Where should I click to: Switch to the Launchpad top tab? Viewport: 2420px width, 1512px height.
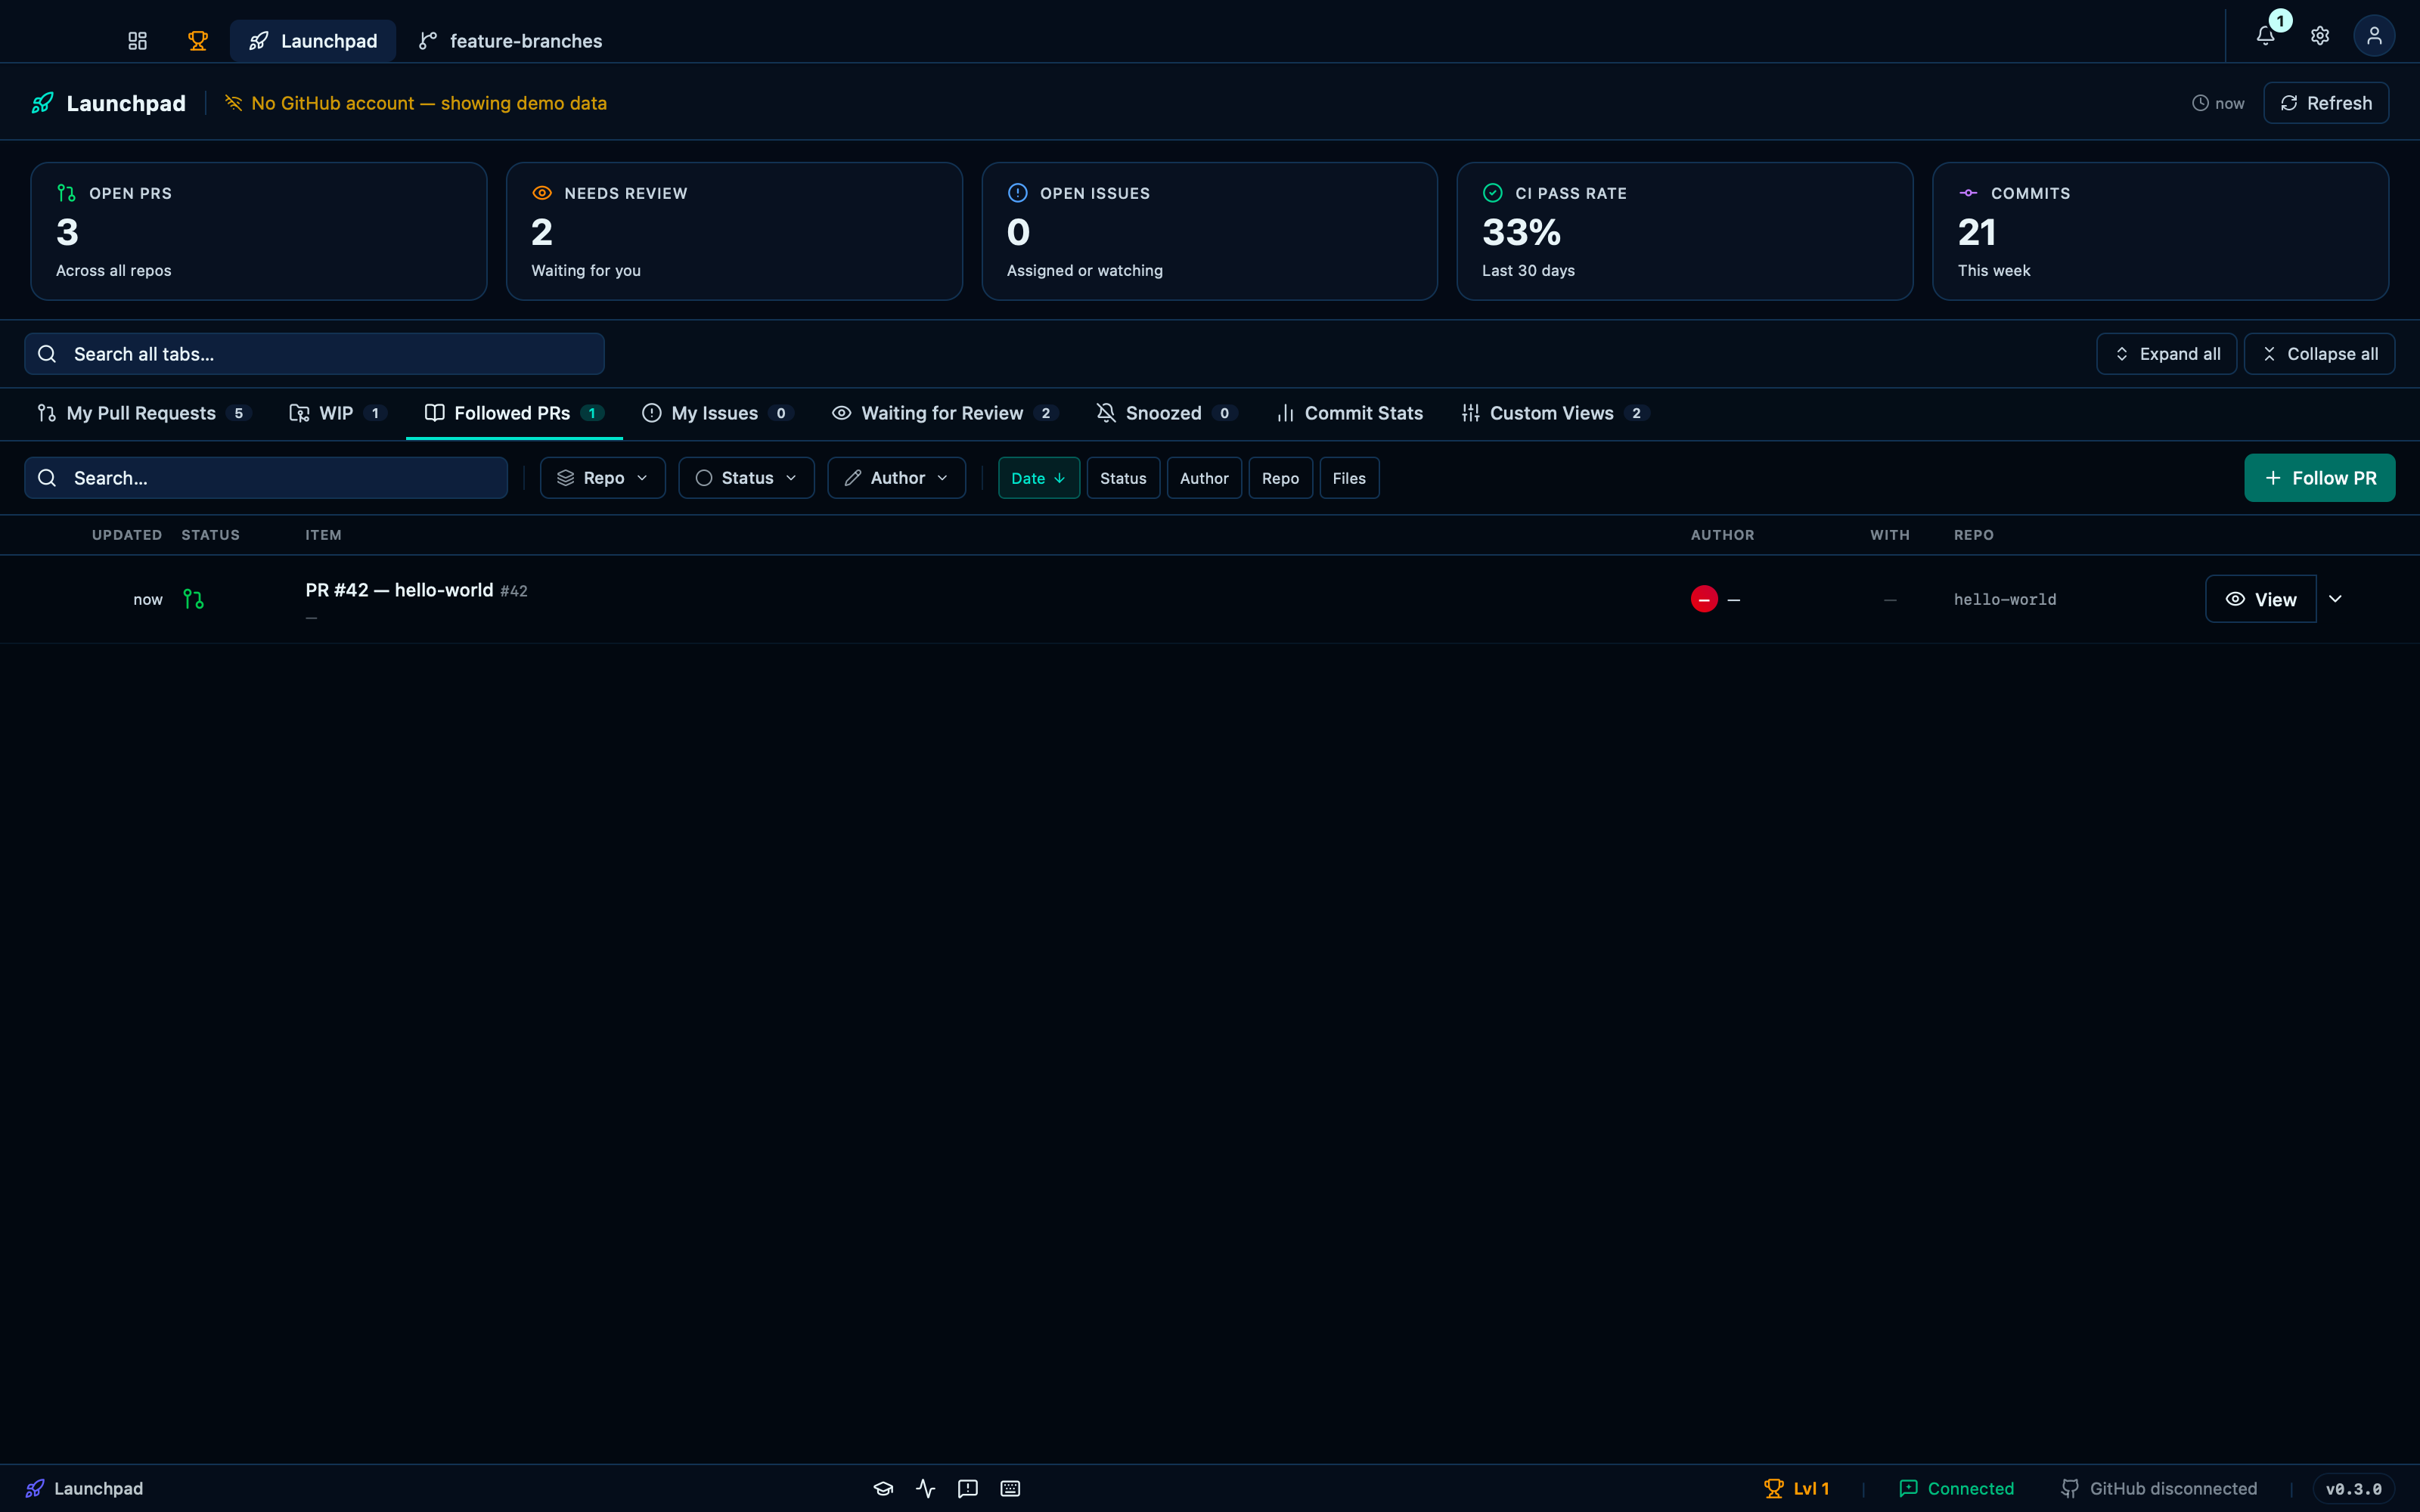(x=313, y=41)
